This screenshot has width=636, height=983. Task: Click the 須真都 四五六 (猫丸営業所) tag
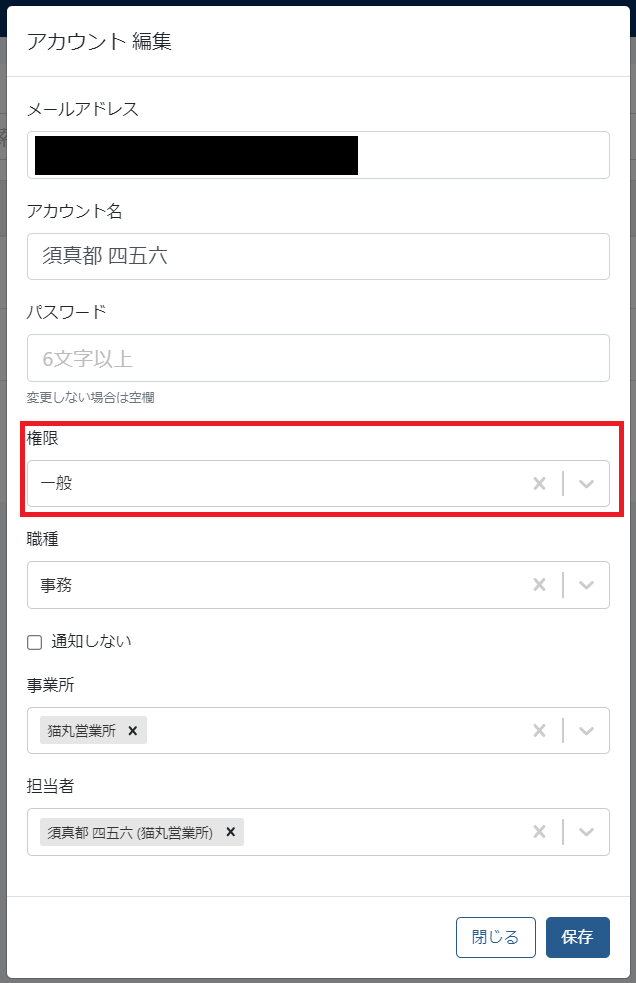130,831
